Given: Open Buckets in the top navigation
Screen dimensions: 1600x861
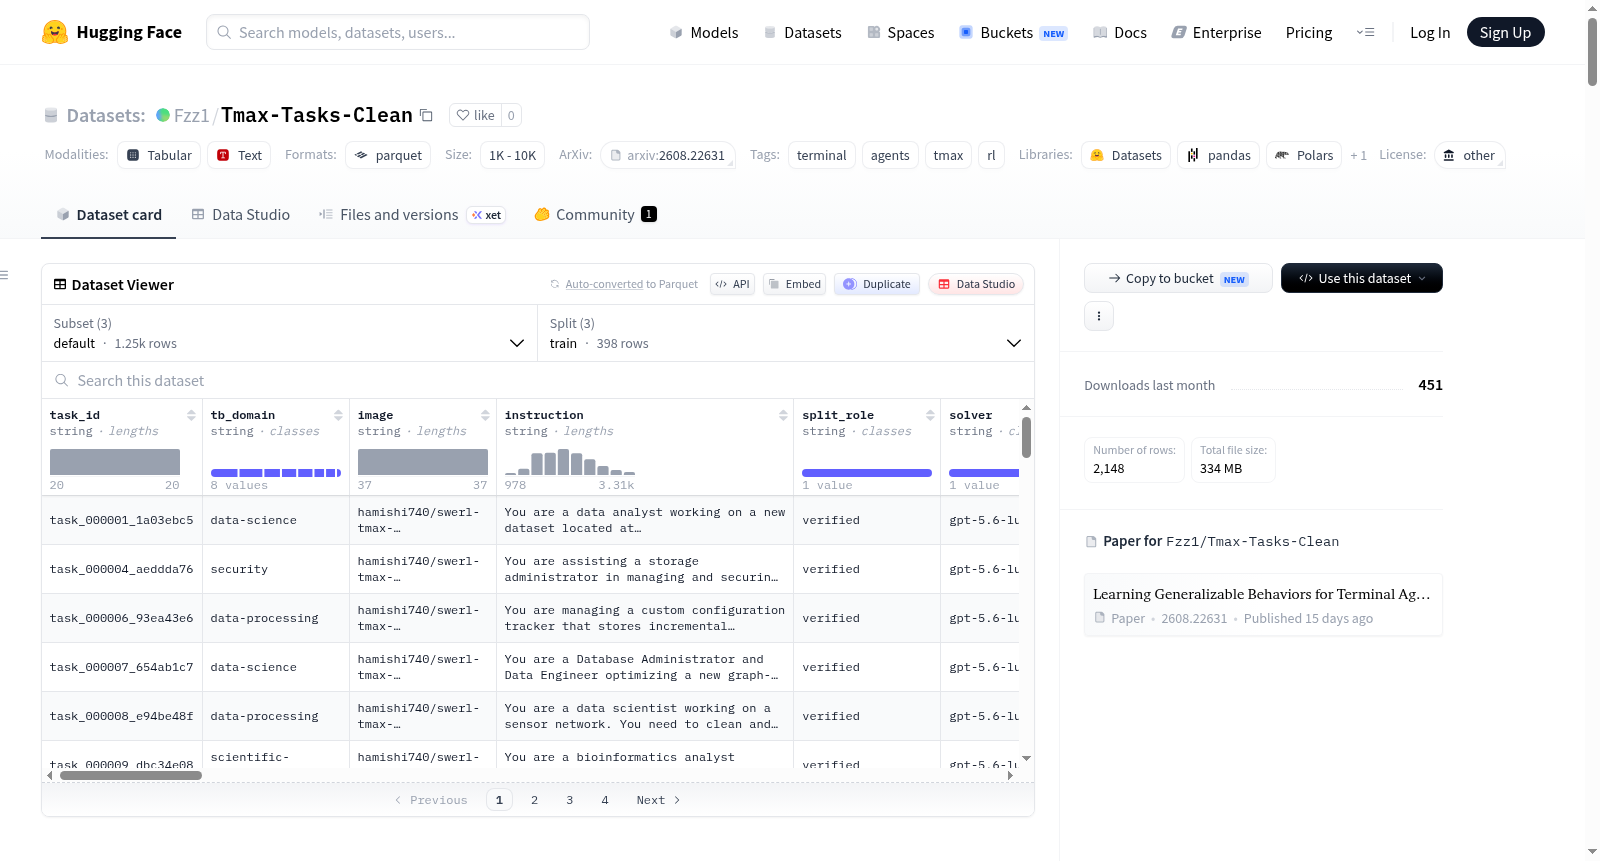Looking at the screenshot, I should [x=1013, y=32].
